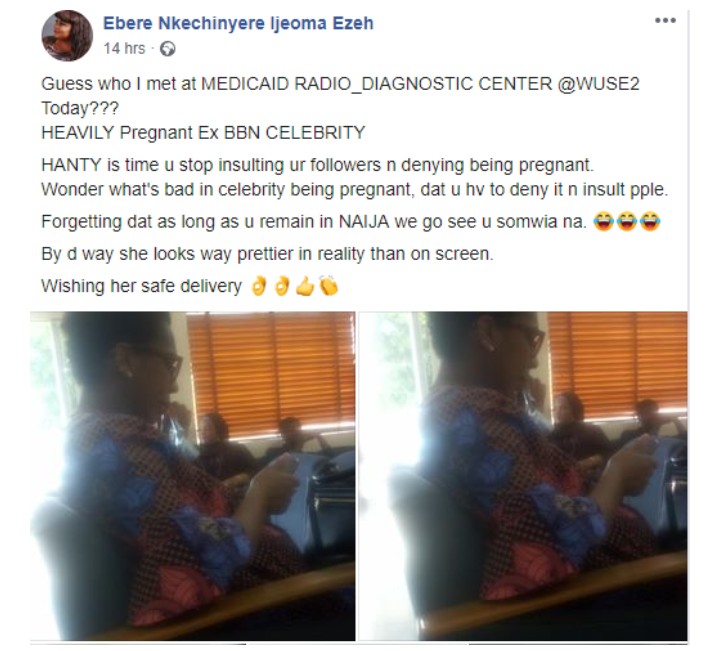Click the "Wishing her safe delivery" text
720x651 pixels.
(141, 287)
